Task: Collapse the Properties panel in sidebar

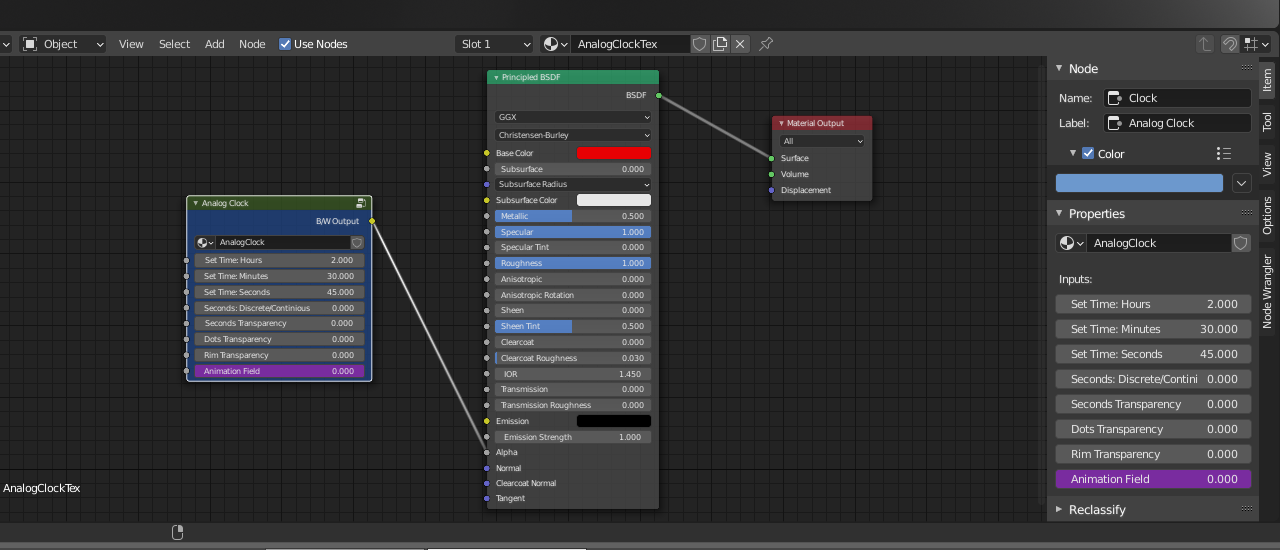Action: point(1060,214)
